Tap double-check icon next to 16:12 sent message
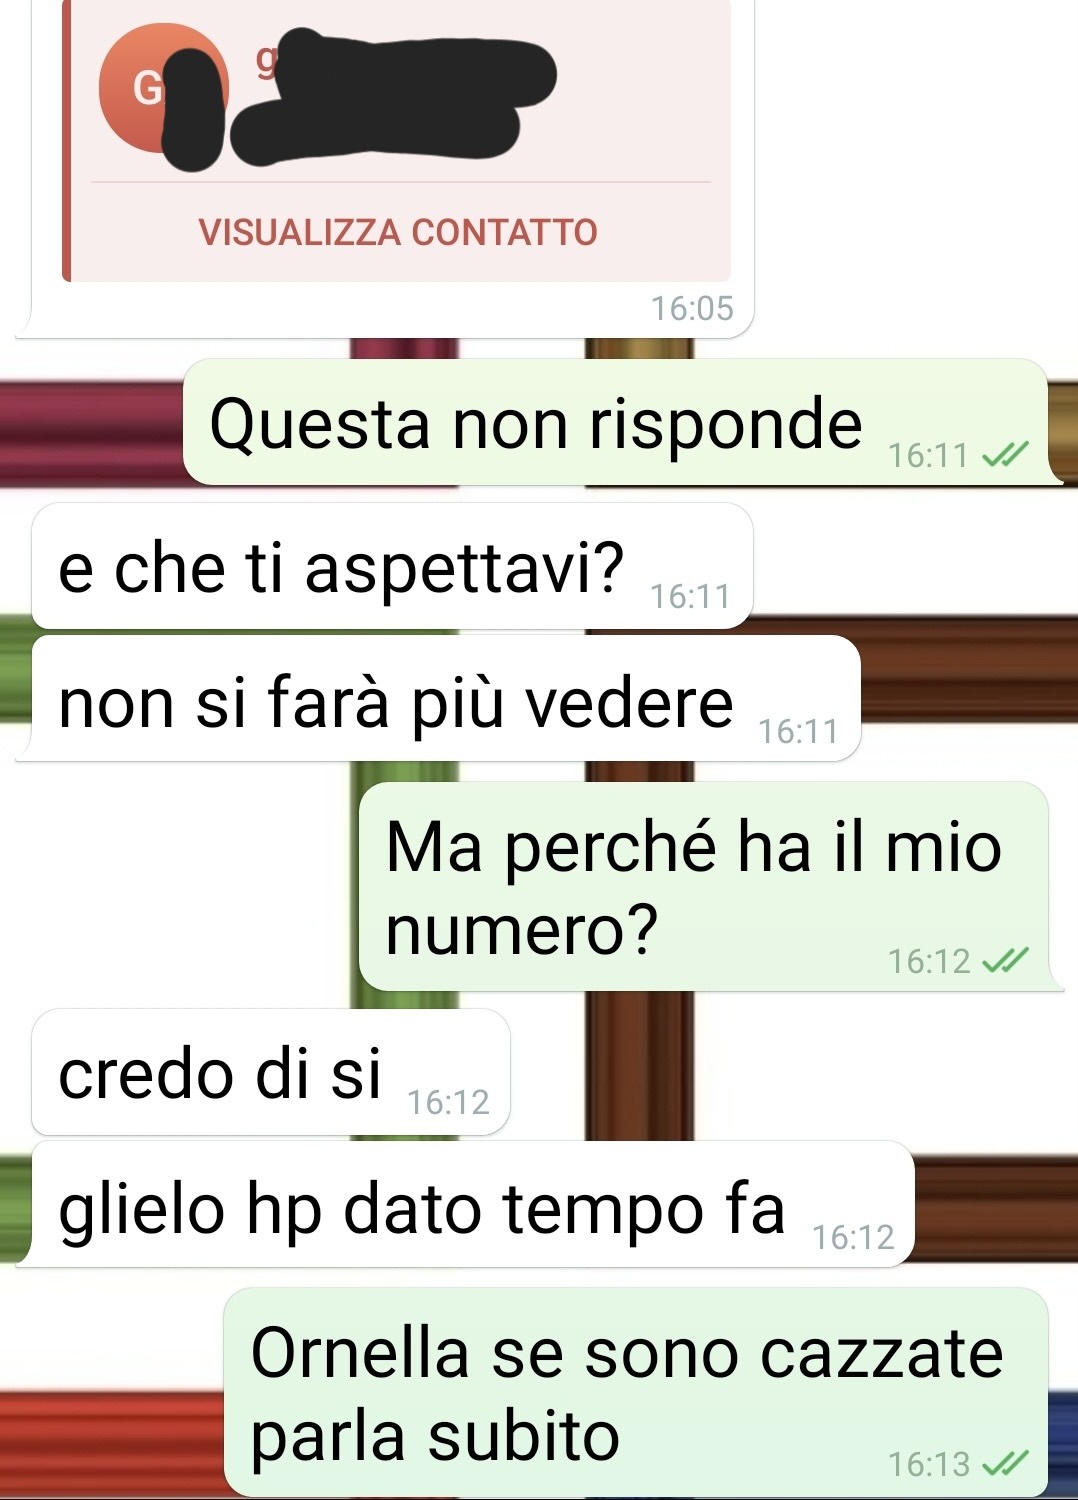The height and width of the screenshot is (1500, 1078). pos(1004,961)
